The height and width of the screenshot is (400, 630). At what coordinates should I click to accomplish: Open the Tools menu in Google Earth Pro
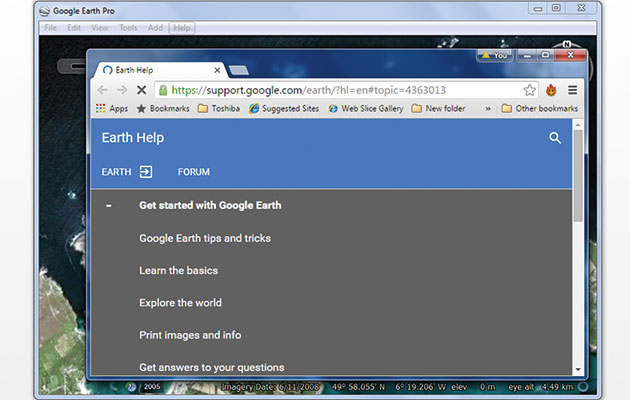128,28
